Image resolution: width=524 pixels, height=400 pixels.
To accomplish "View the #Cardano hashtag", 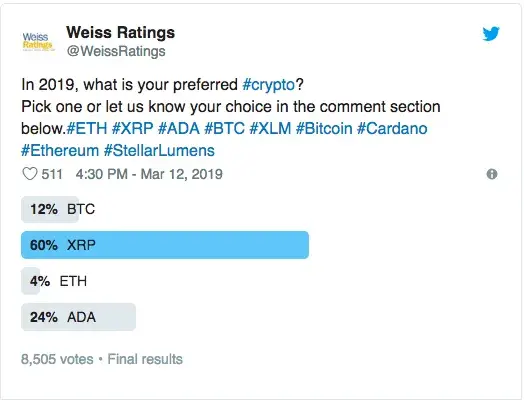I will pyautogui.click(x=392, y=129).
